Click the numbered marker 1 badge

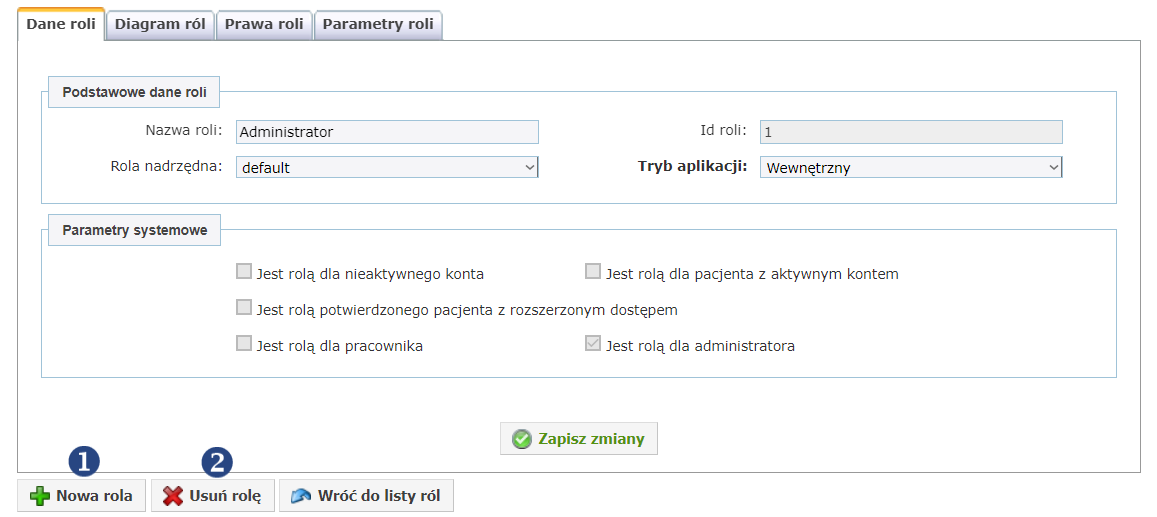(x=83, y=462)
